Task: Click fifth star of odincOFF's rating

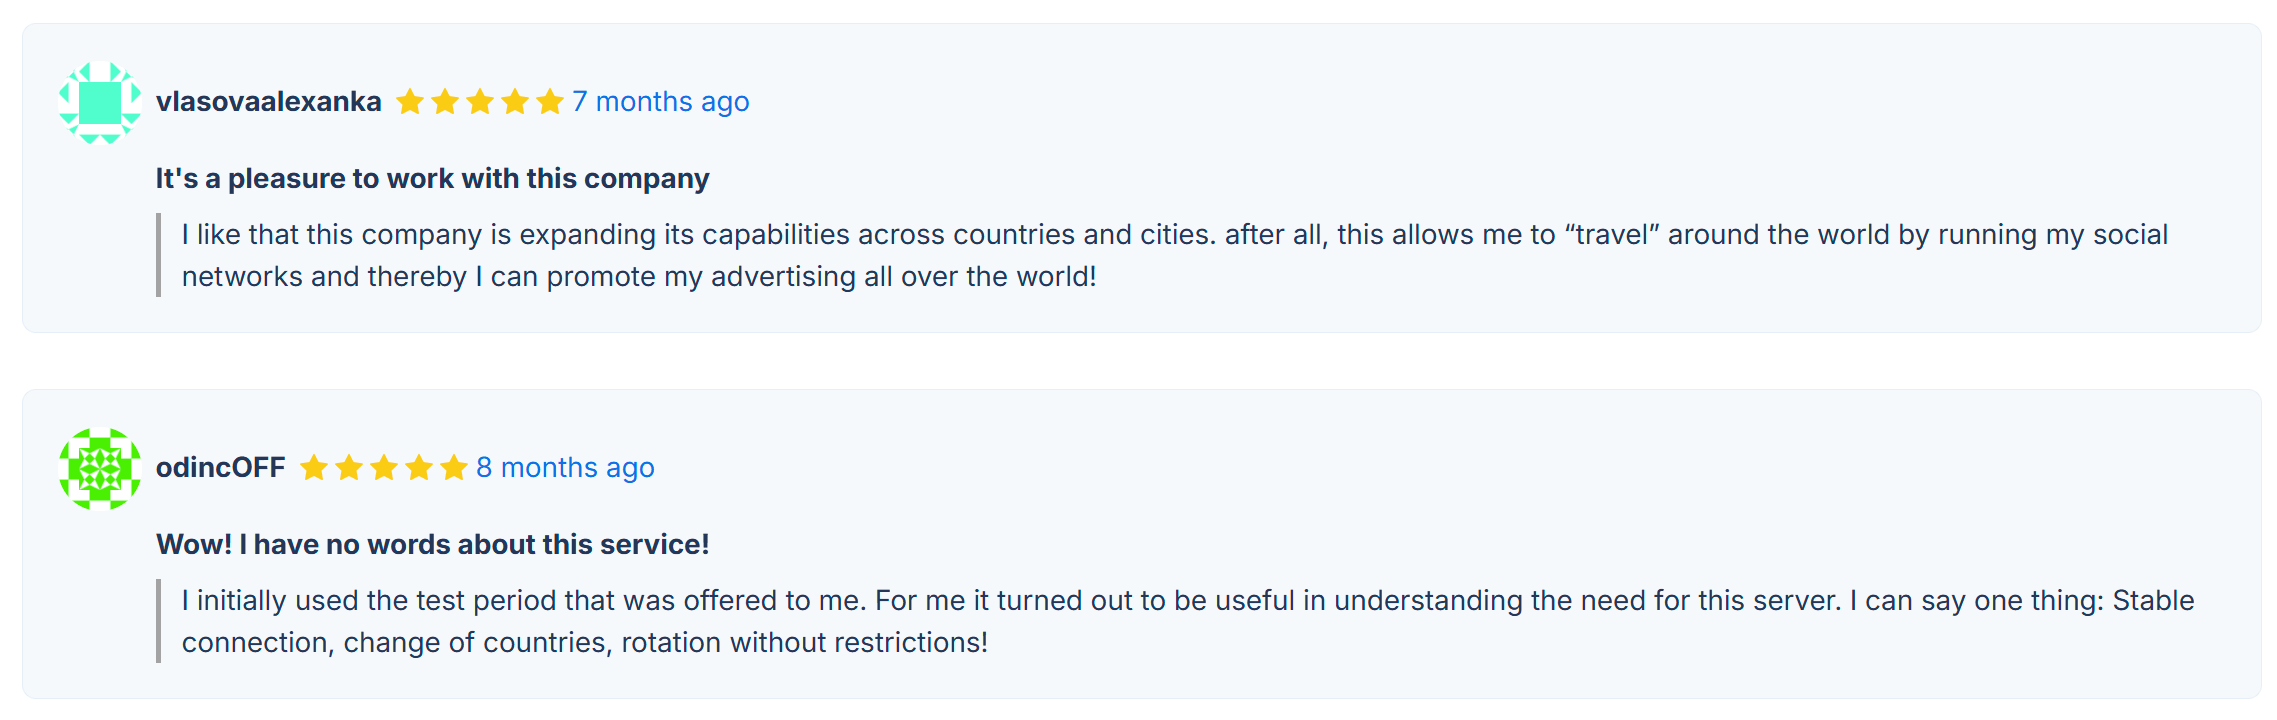Action: 454,468
